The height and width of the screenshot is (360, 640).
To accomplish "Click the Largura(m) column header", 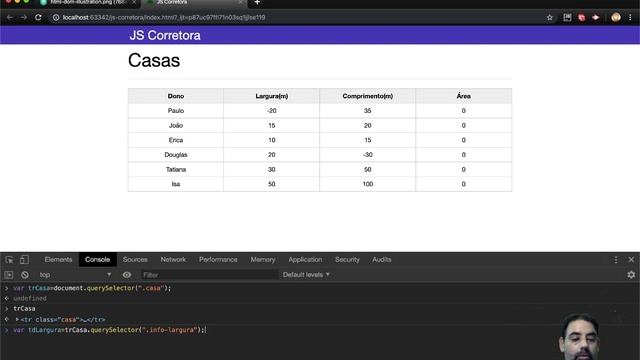I will coord(272,96).
